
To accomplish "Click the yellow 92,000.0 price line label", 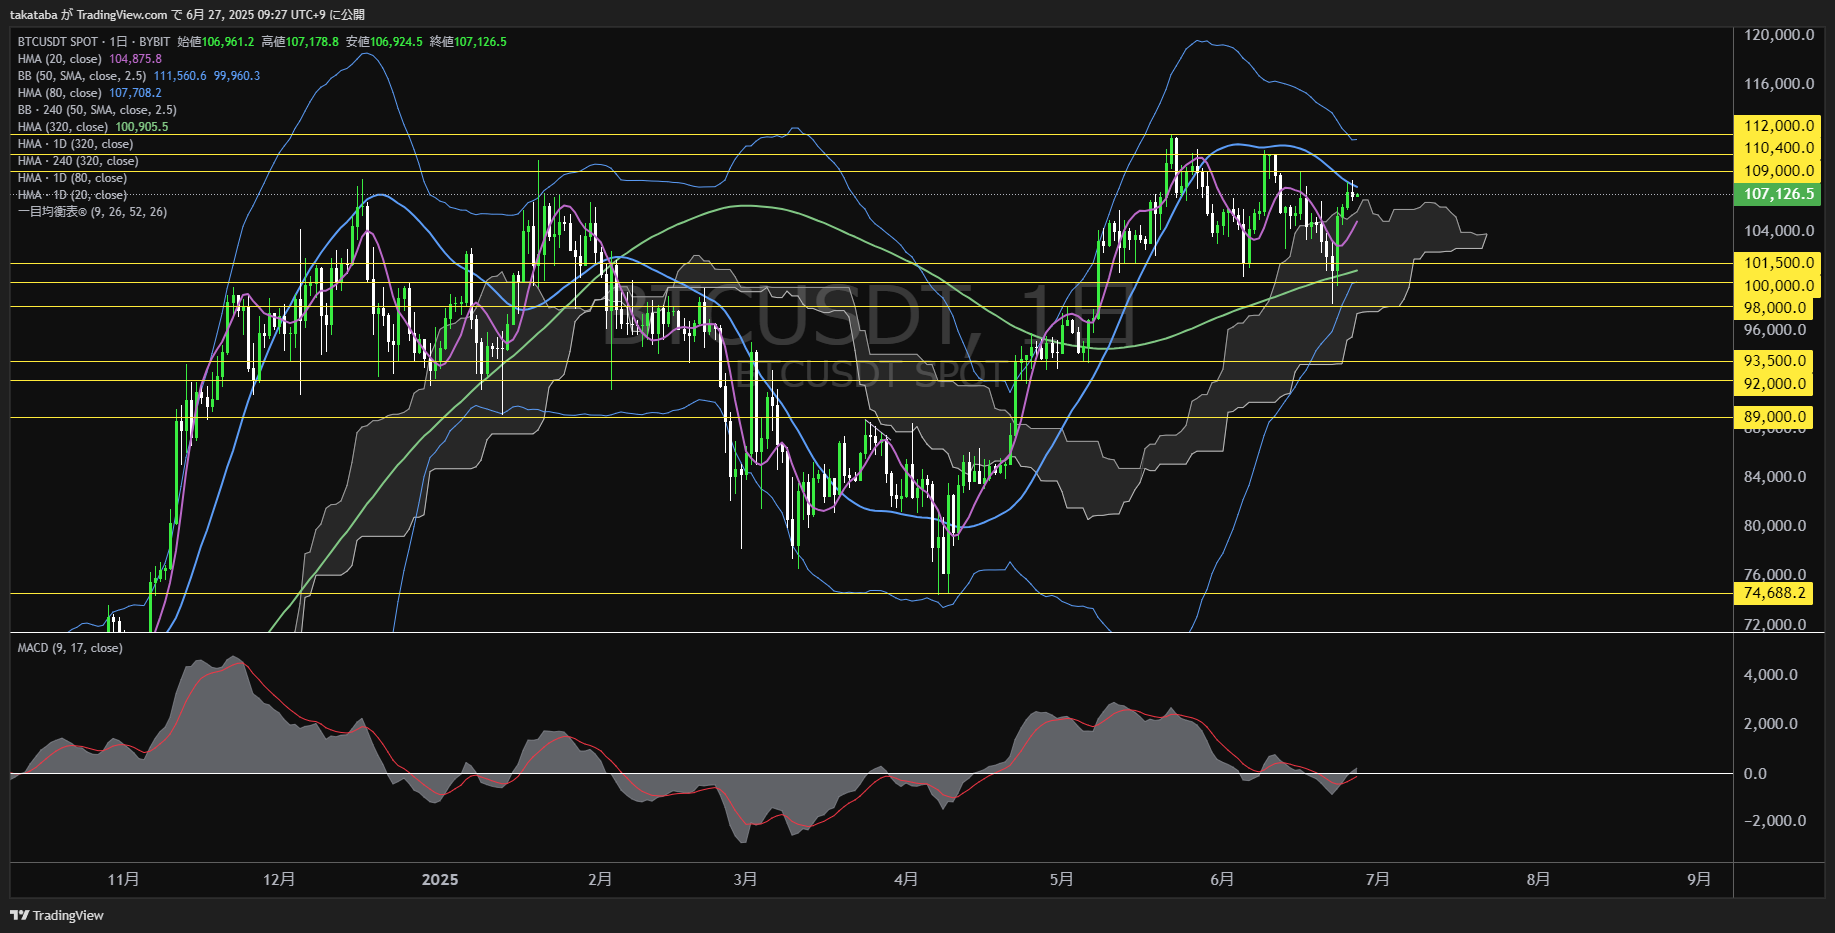I will [x=1775, y=384].
